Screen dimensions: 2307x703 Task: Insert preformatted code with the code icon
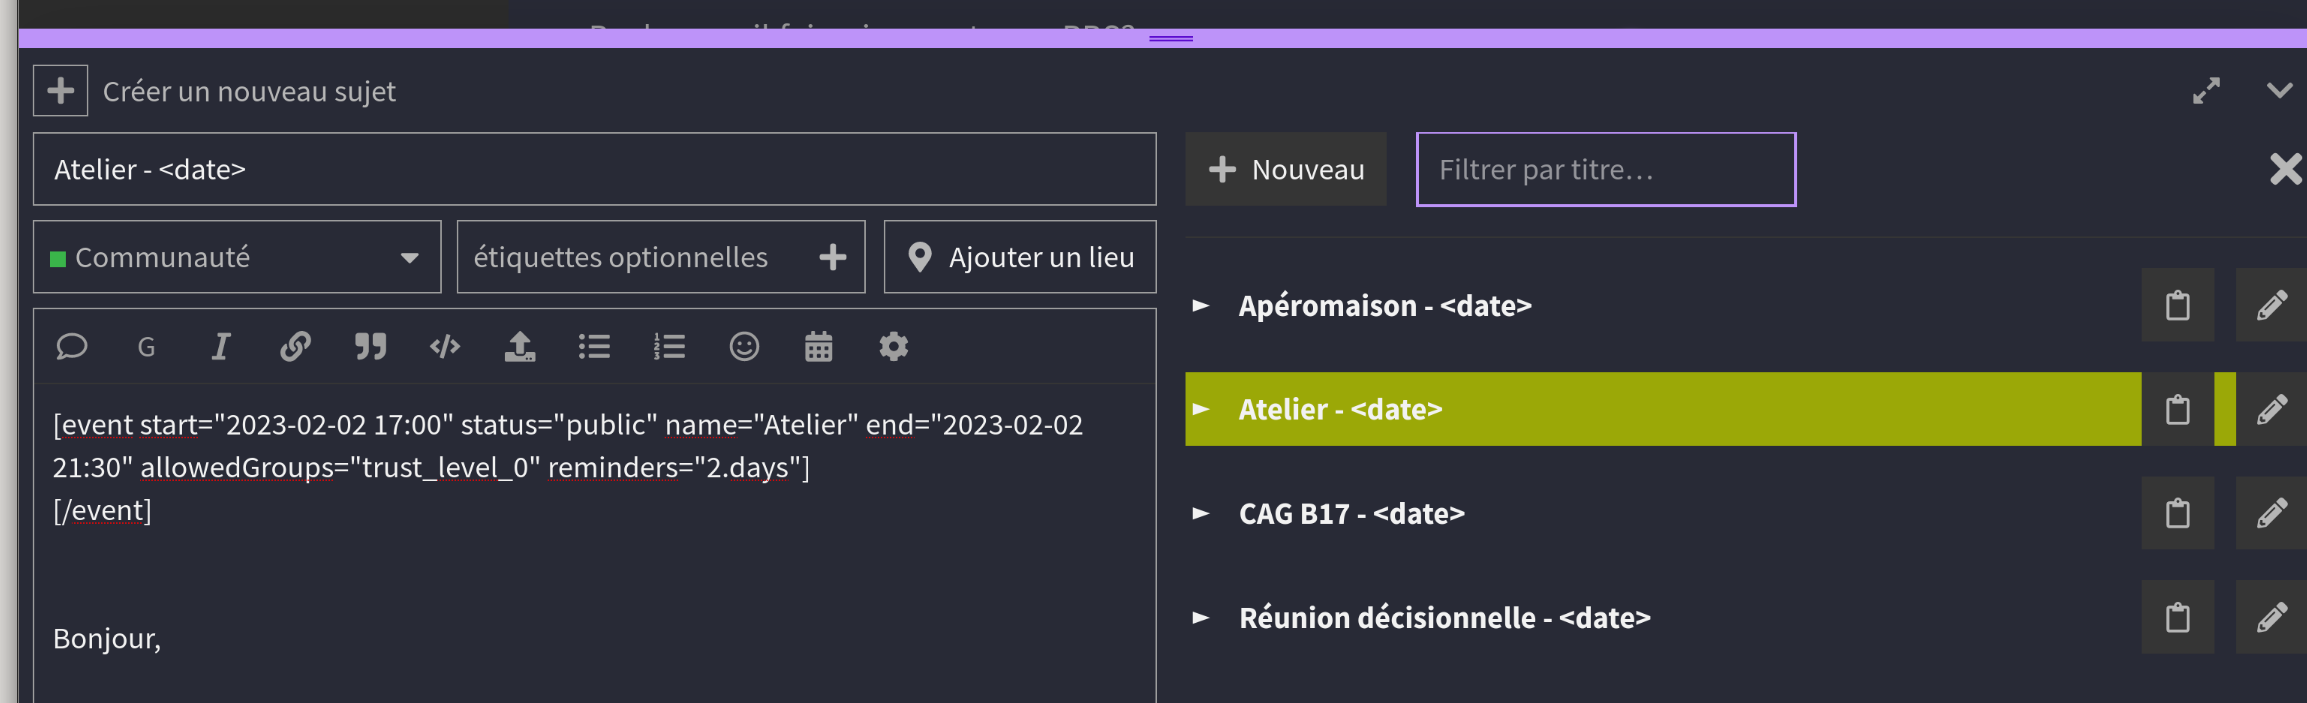click(445, 347)
